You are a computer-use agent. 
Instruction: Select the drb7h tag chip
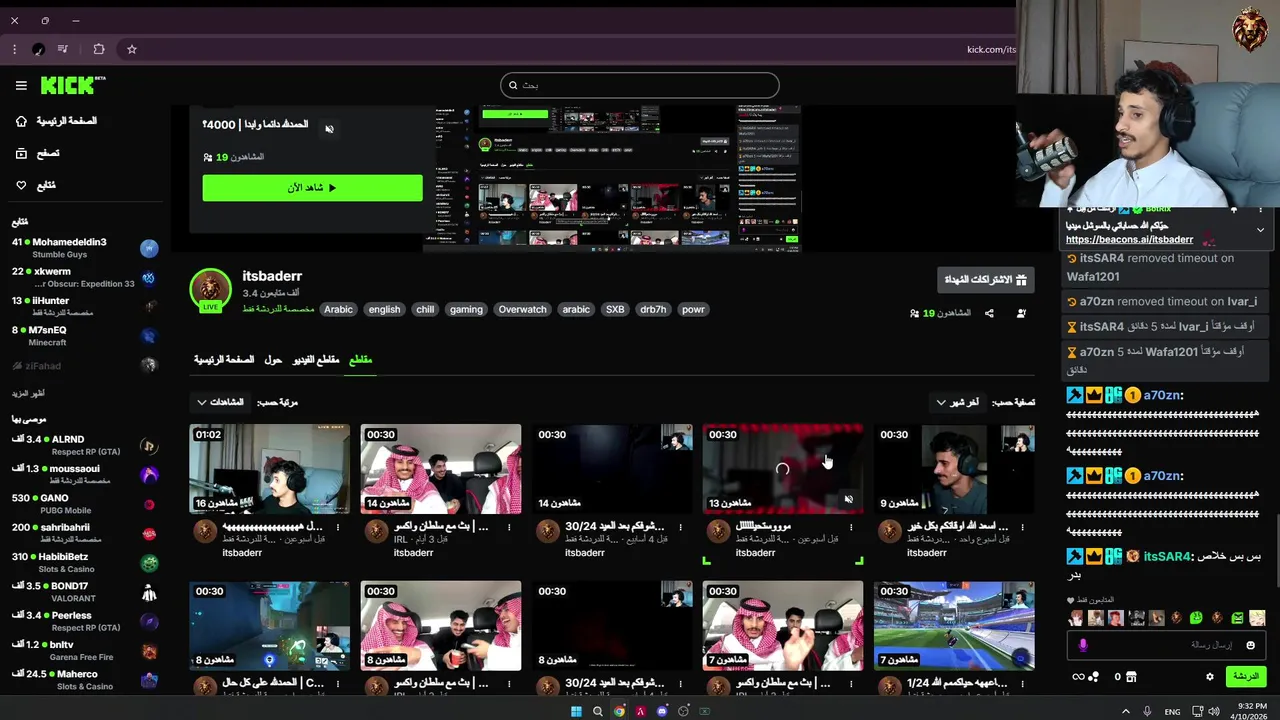[x=653, y=310]
